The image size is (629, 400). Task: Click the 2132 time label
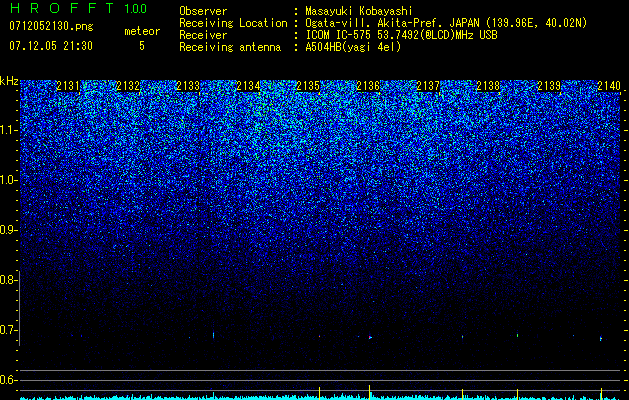(x=128, y=85)
